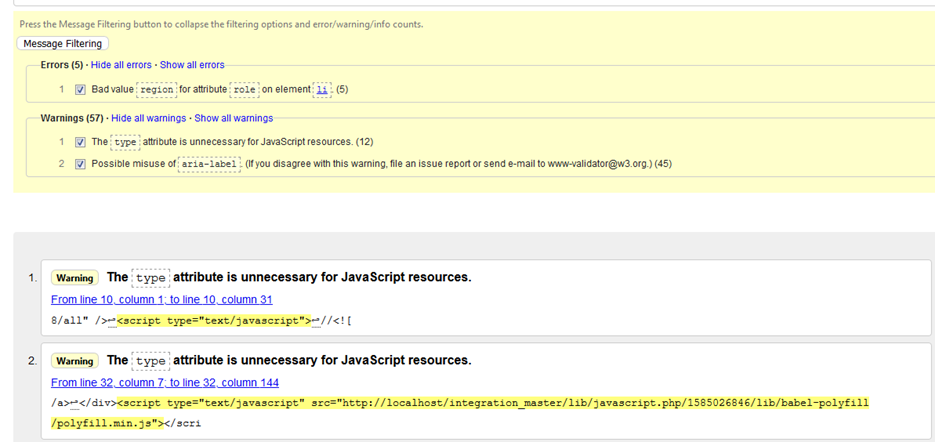Image resolution: width=935 pixels, height=442 pixels.
Task: Click the region code box in error message
Action: coord(157,89)
